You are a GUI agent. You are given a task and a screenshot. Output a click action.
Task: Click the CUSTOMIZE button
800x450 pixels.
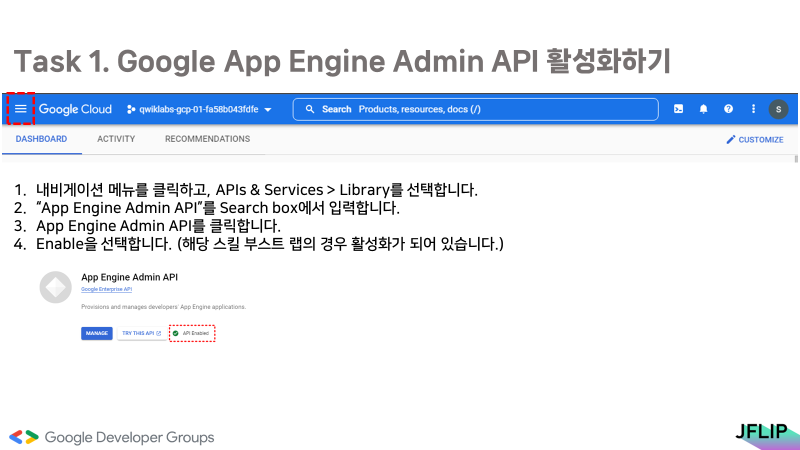click(x=755, y=139)
